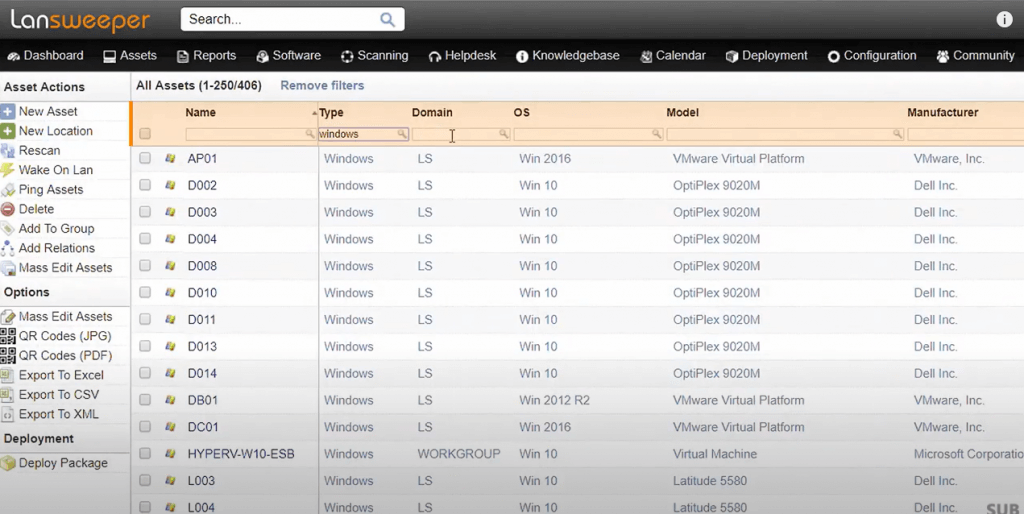This screenshot has height=514, width=1024.
Task: Click the Windows icon beside DB01
Action: tap(170, 400)
